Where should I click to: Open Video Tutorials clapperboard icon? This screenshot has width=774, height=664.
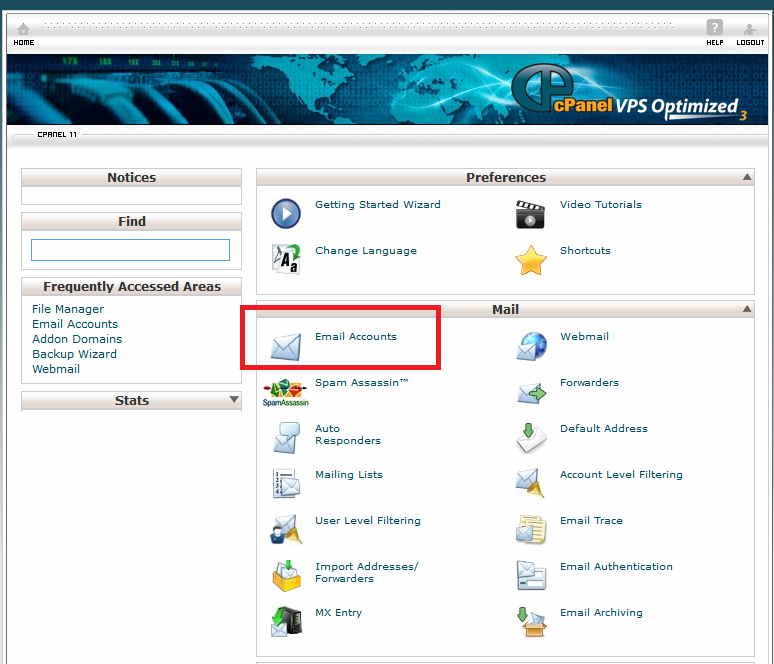pos(531,214)
